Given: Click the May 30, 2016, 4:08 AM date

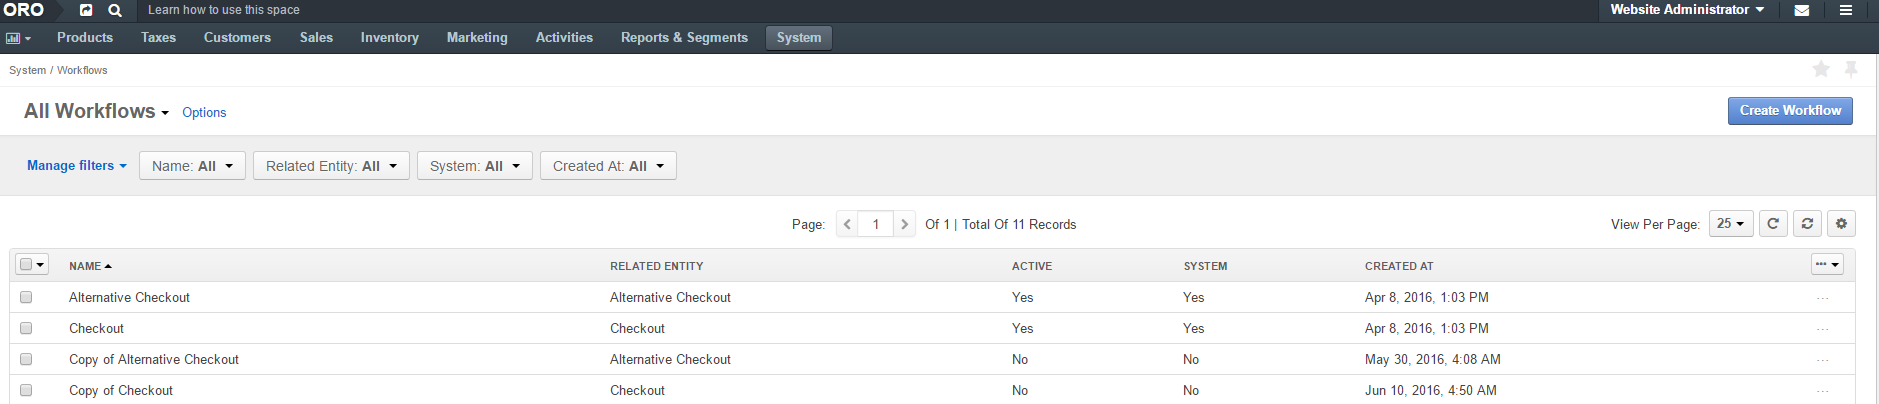Looking at the screenshot, I should [x=1432, y=360].
